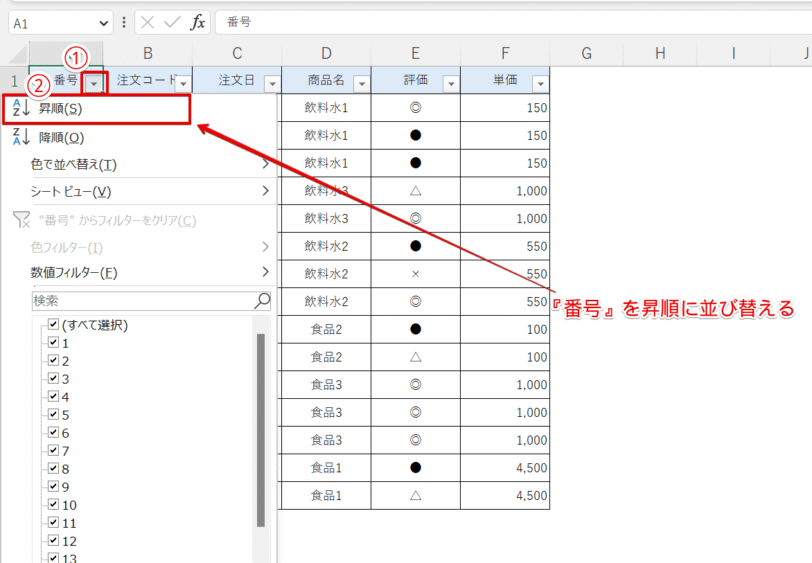This screenshot has width=812, height=563.
Task: Uncheck filter value 7
Action: coord(53,450)
